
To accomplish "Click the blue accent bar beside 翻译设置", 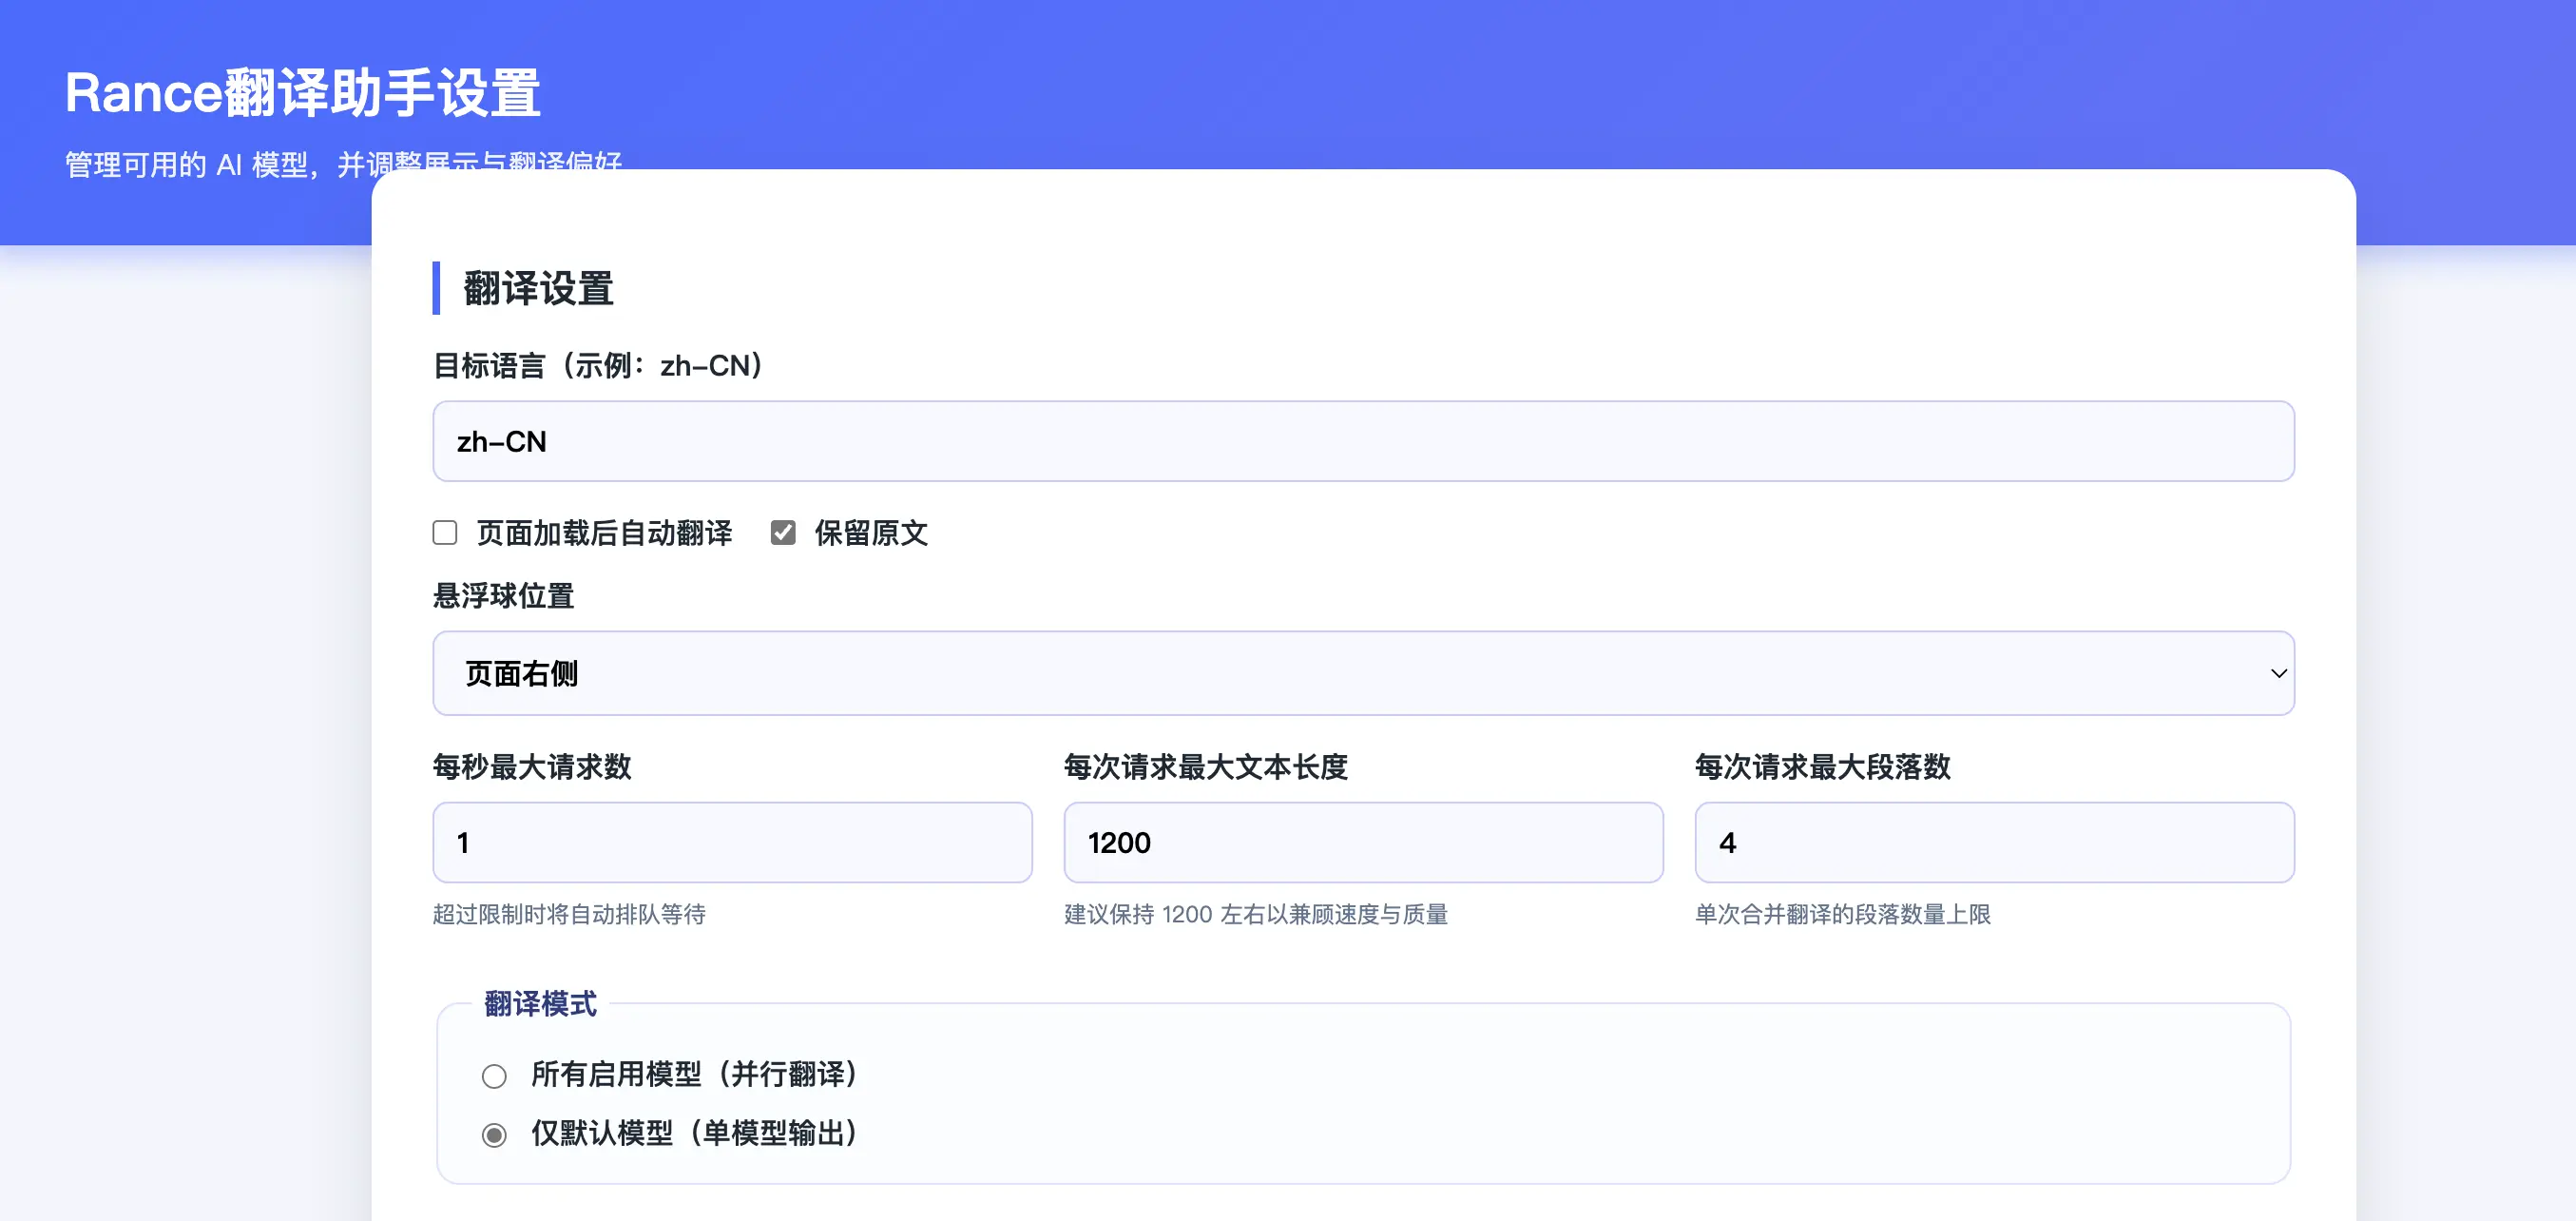I will tap(437, 288).
